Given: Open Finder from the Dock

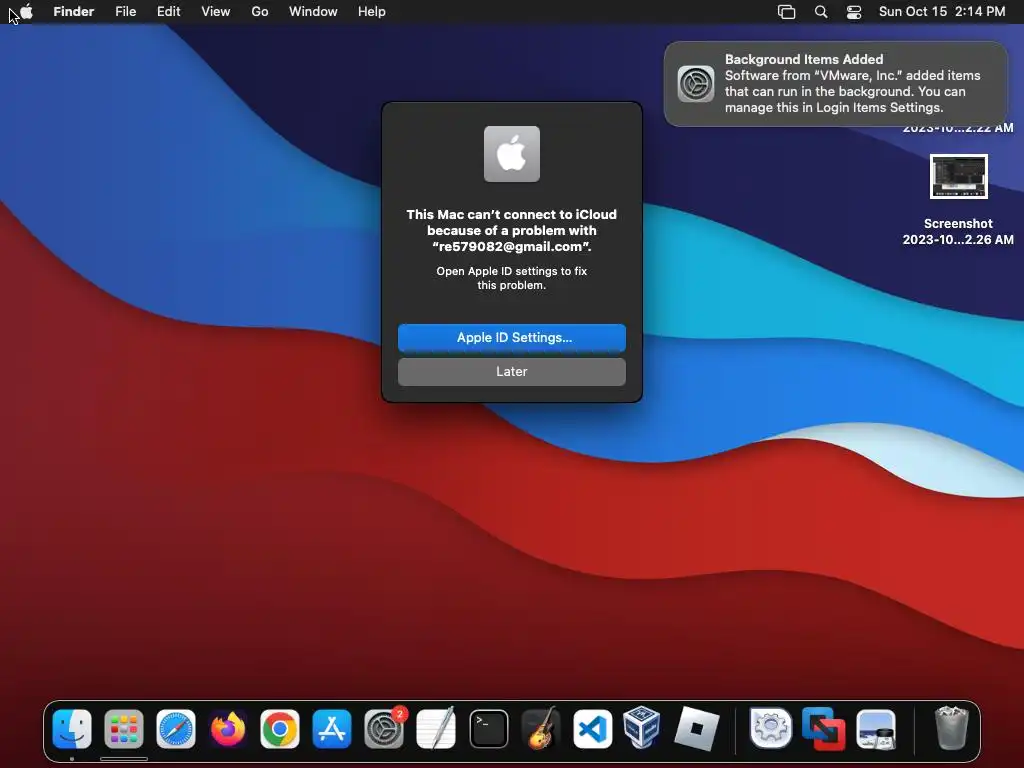Looking at the screenshot, I should pos(72,729).
